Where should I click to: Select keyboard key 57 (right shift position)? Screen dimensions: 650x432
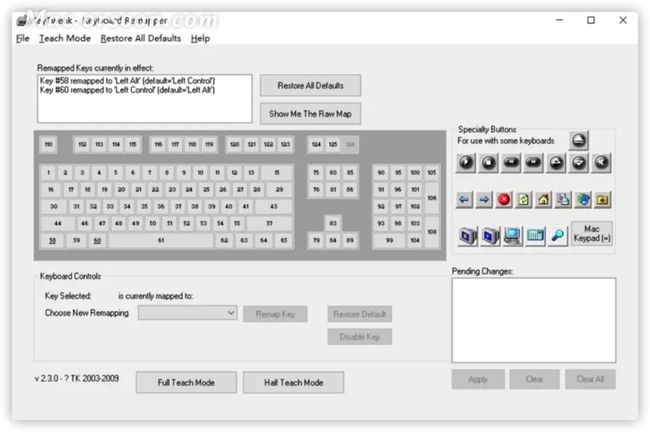pyautogui.click(x=269, y=223)
